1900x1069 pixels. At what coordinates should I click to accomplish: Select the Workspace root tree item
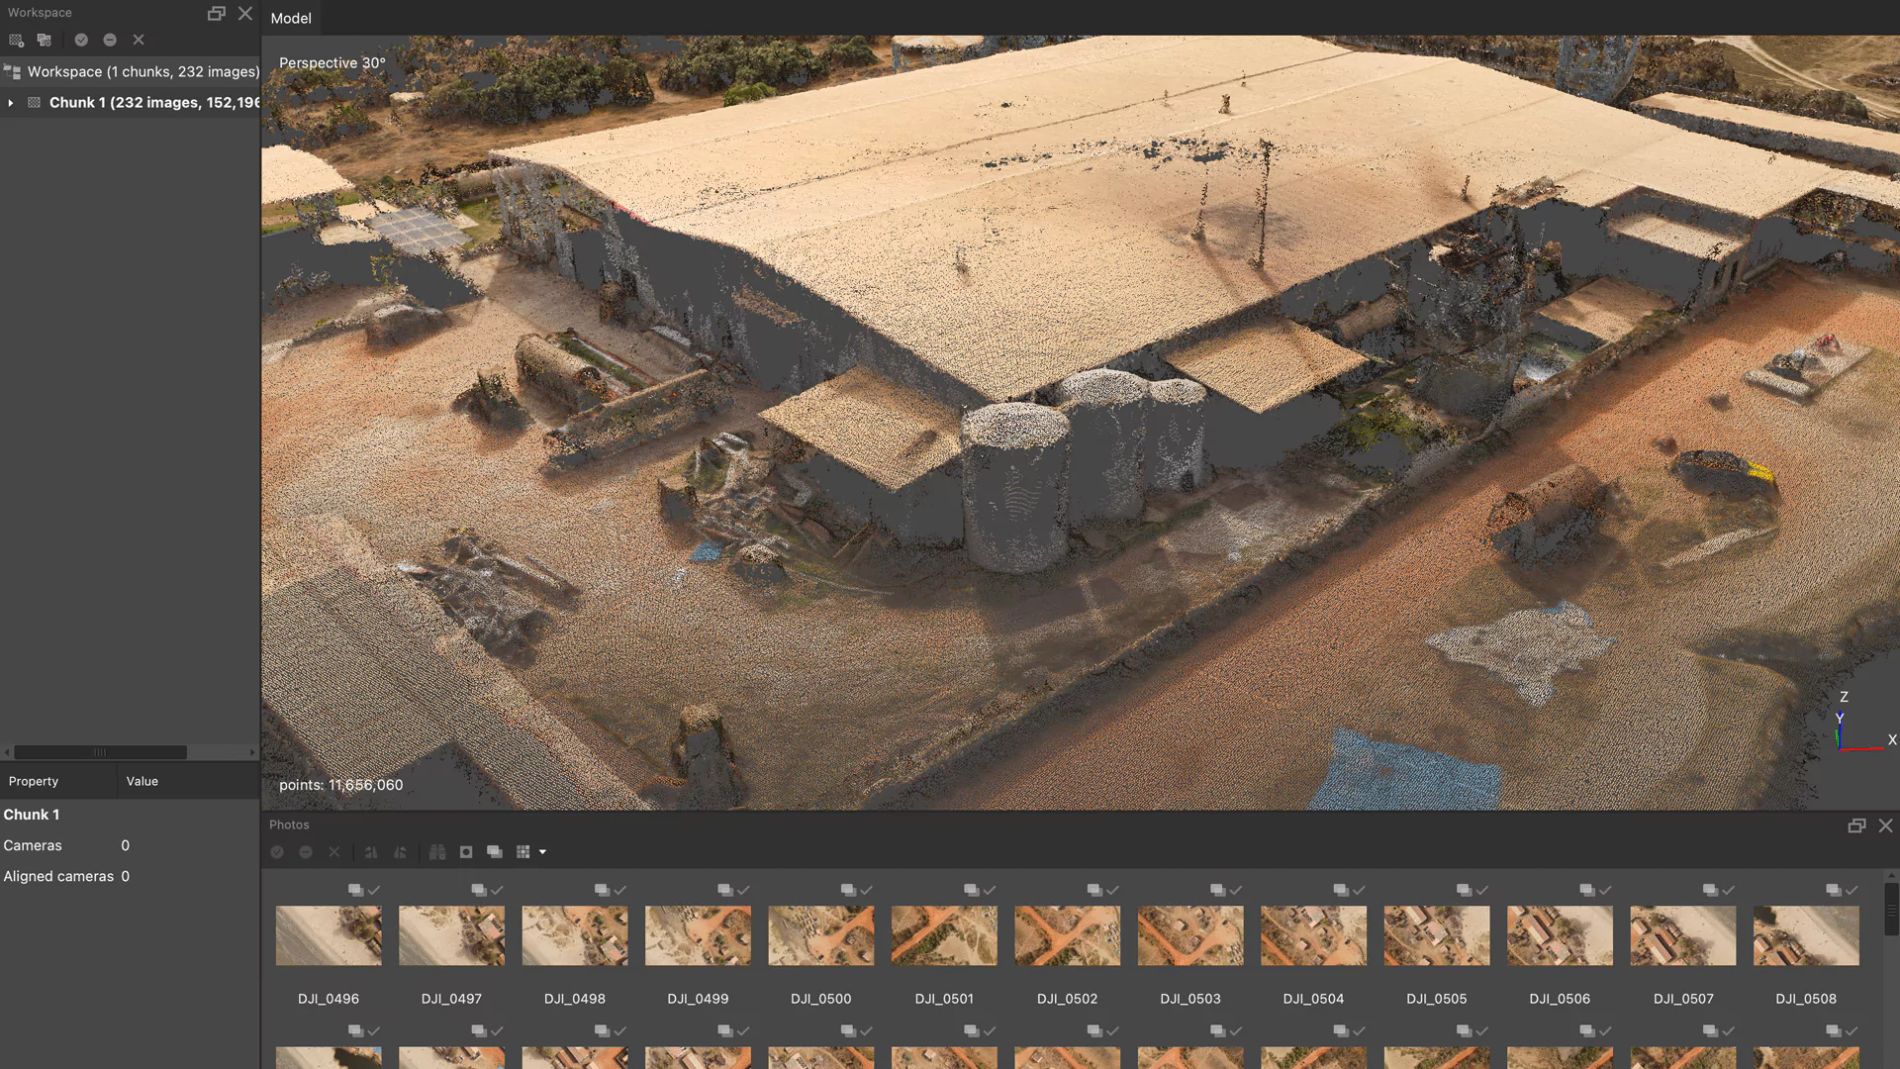point(142,72)
